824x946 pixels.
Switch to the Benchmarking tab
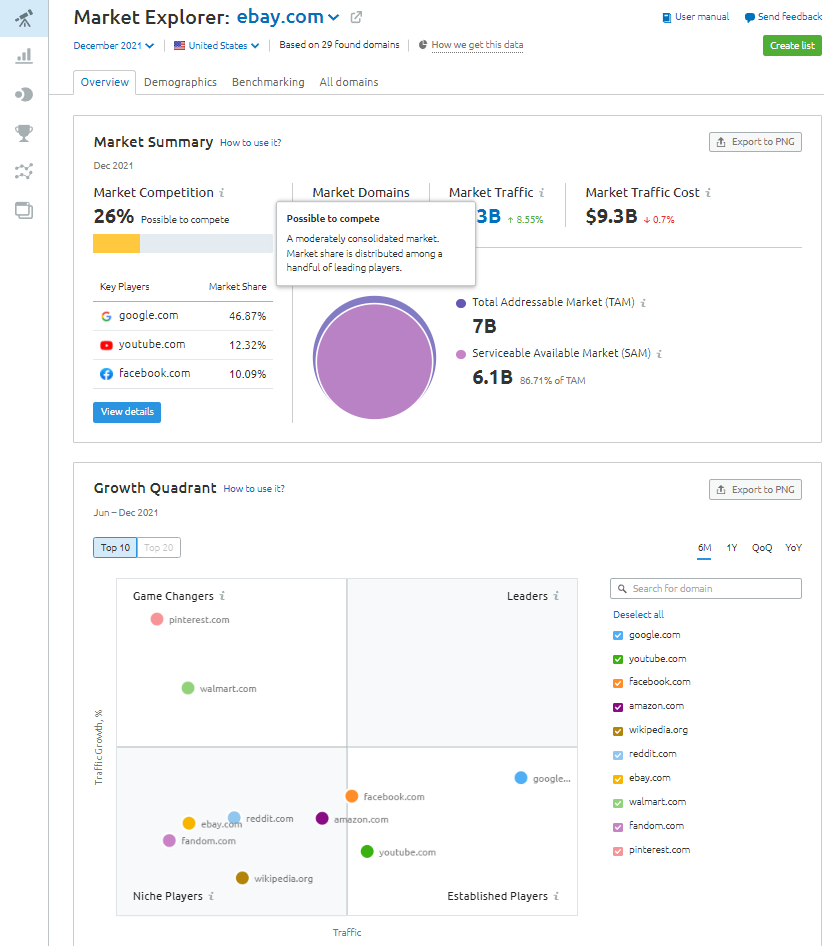pos(268,82)
